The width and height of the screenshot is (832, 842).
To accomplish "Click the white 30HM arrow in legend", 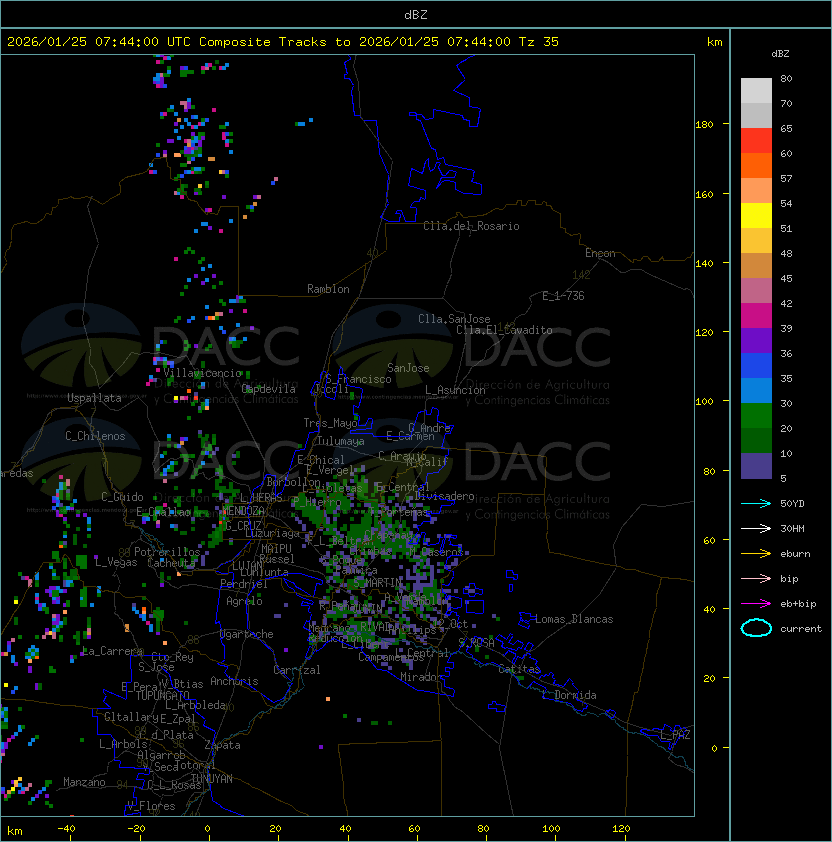I will click(x=756, y=528).
